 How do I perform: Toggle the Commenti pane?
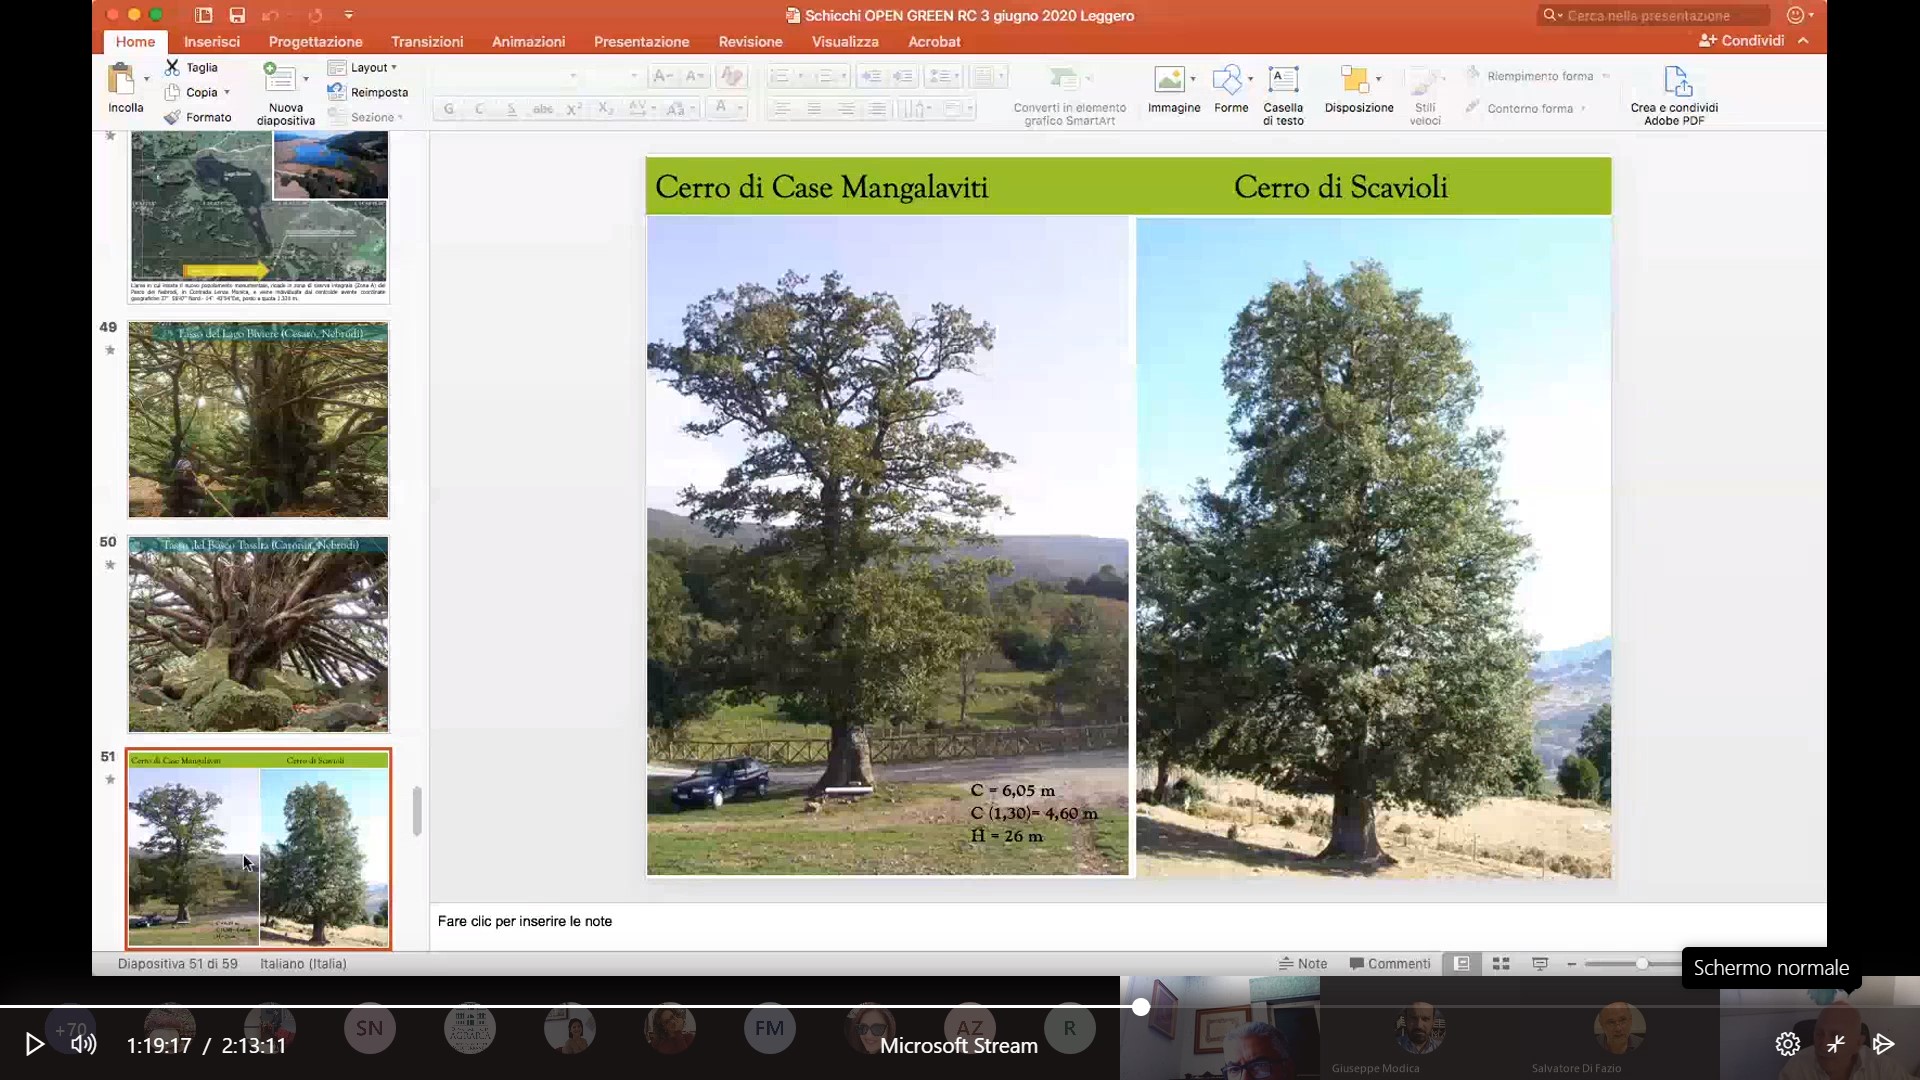(x=1390, y=964)
